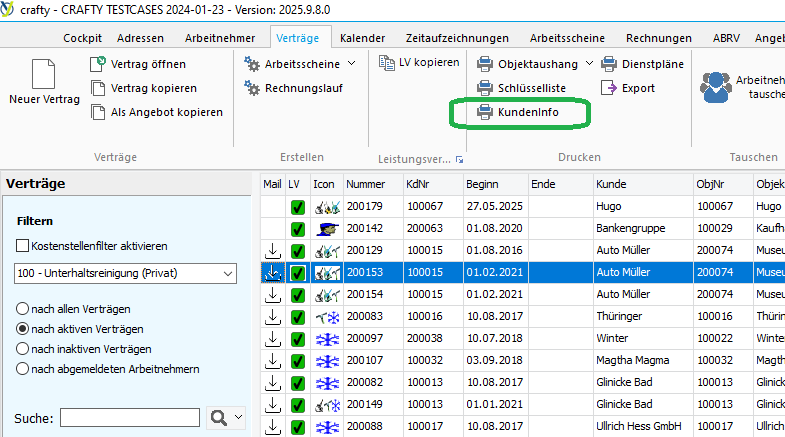
Task: Print the Schlüsselliste
Action: (485, 88)
